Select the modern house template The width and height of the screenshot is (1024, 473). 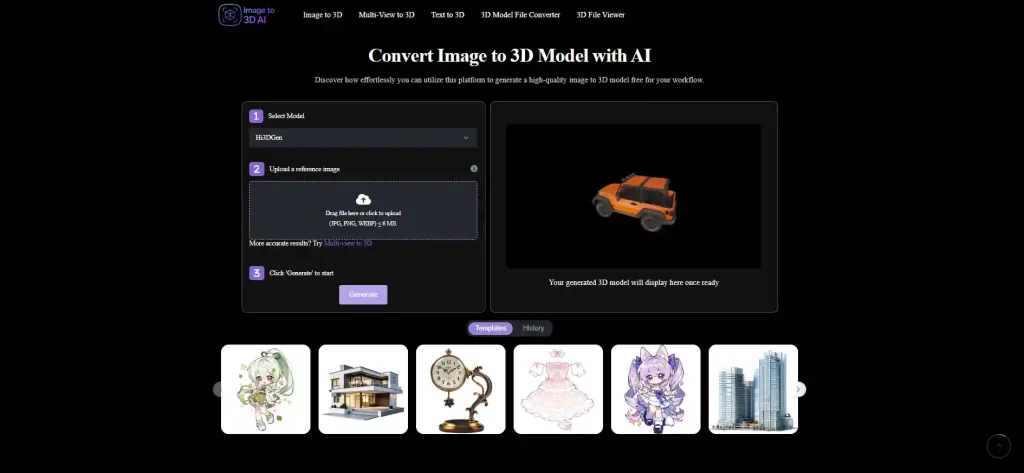363,389
